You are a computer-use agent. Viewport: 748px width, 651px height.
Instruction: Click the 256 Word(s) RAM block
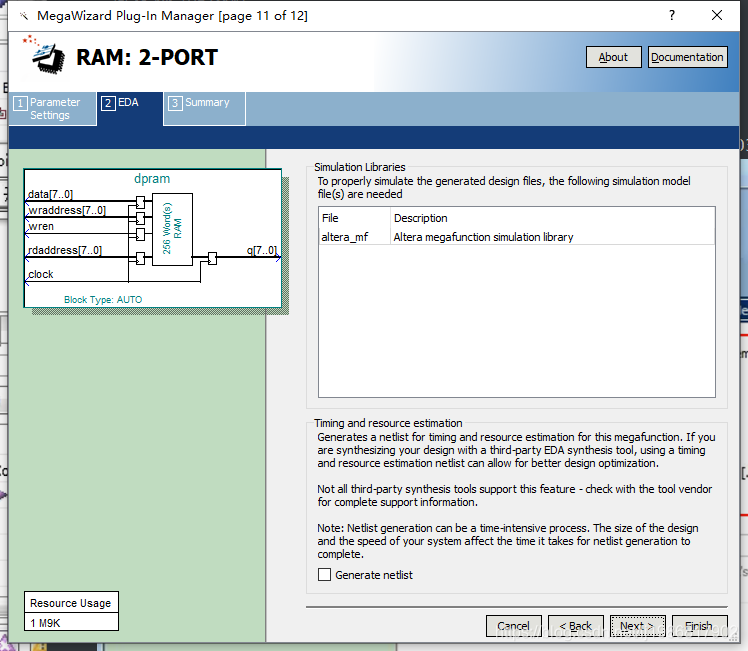172,229
